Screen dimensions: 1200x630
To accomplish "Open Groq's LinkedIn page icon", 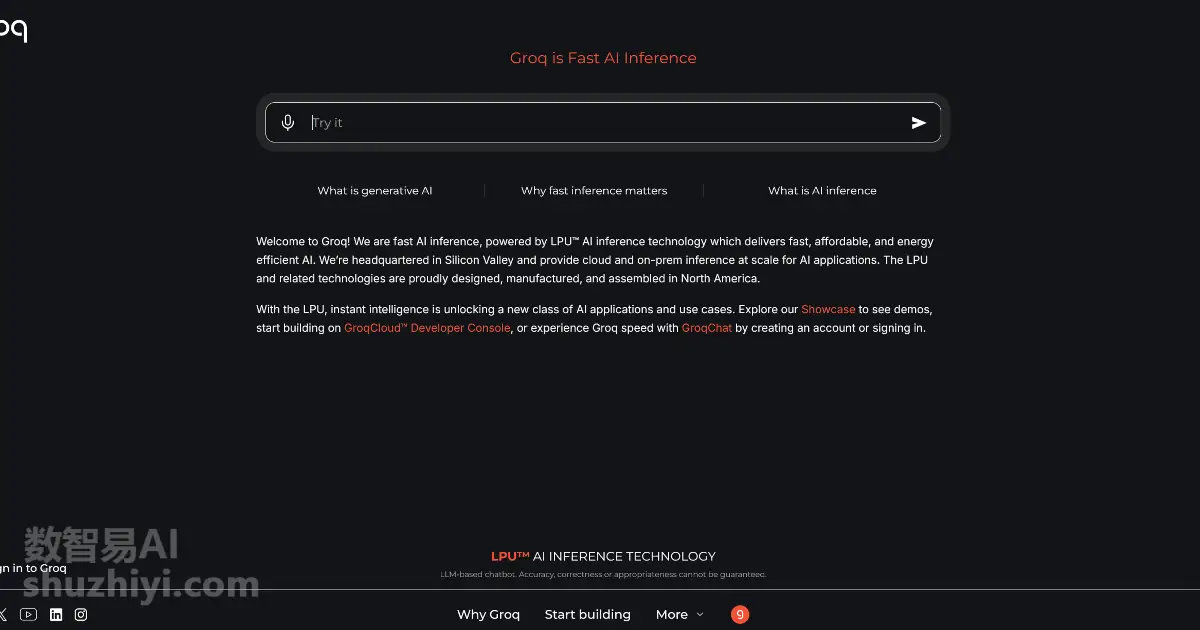I will [56, 615].
